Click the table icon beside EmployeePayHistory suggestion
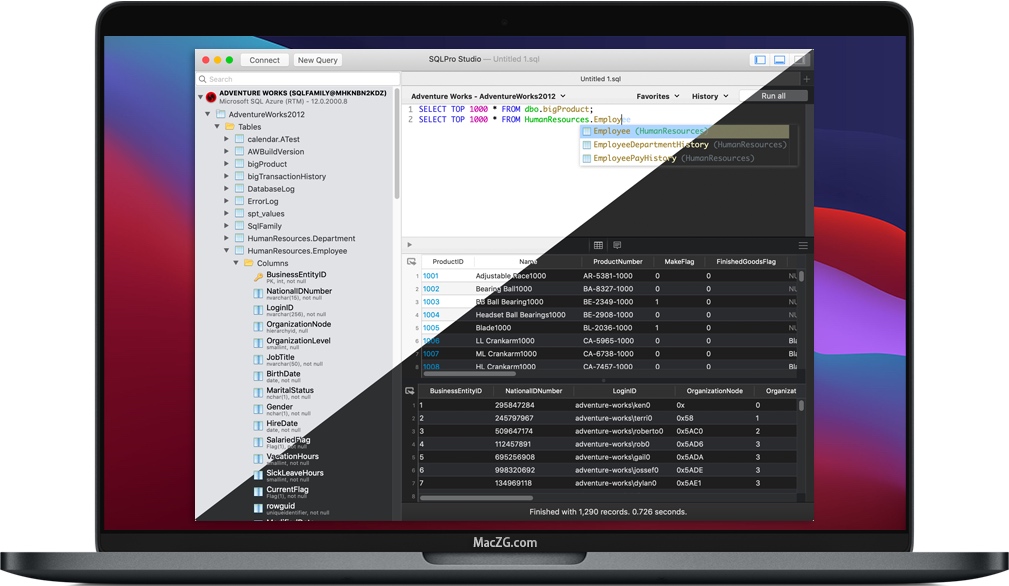This screenshot has height=586, width=1009. [x=586, y=158]
